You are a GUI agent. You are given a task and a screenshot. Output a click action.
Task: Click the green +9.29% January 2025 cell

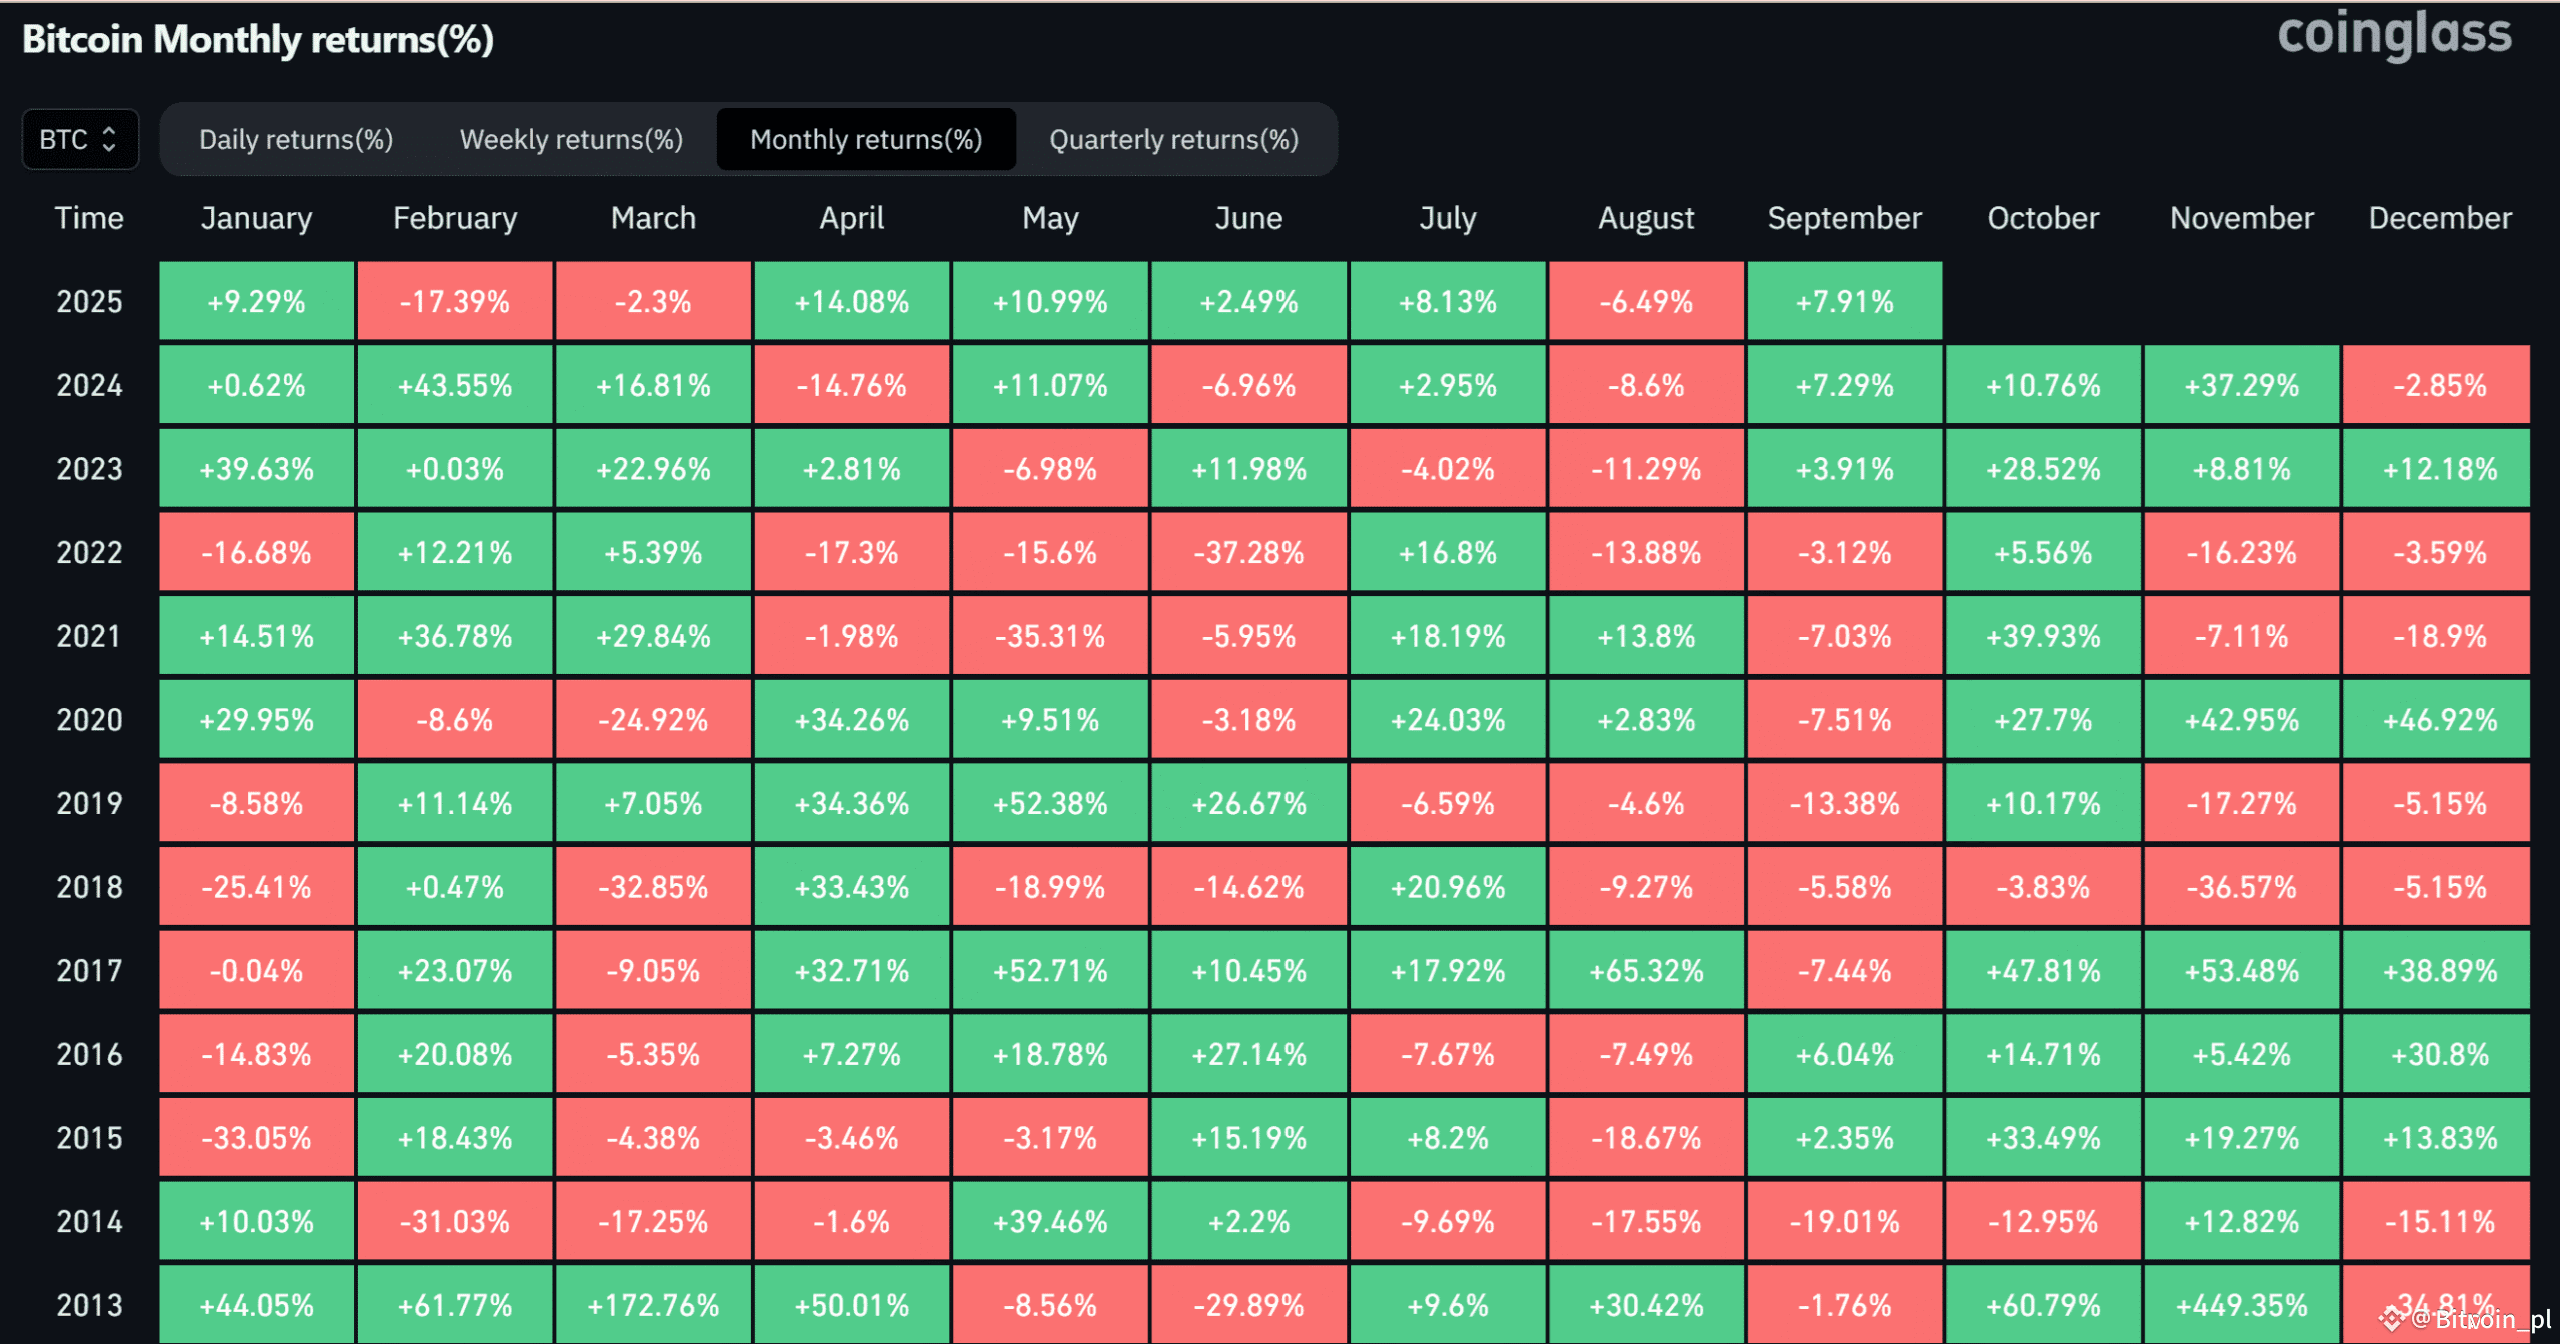257,302
